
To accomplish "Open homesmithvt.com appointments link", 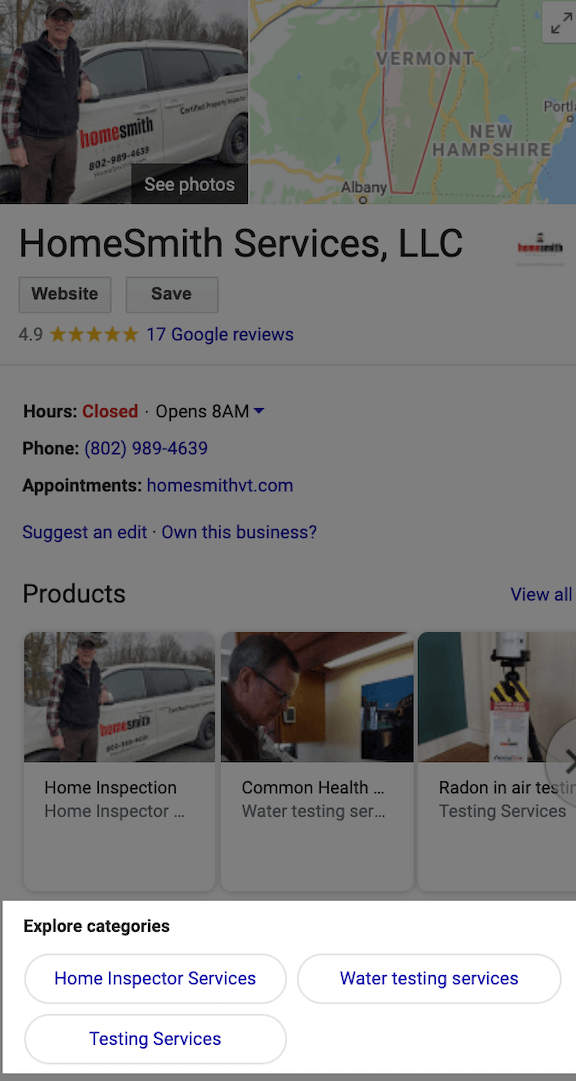I will (220, 486).
